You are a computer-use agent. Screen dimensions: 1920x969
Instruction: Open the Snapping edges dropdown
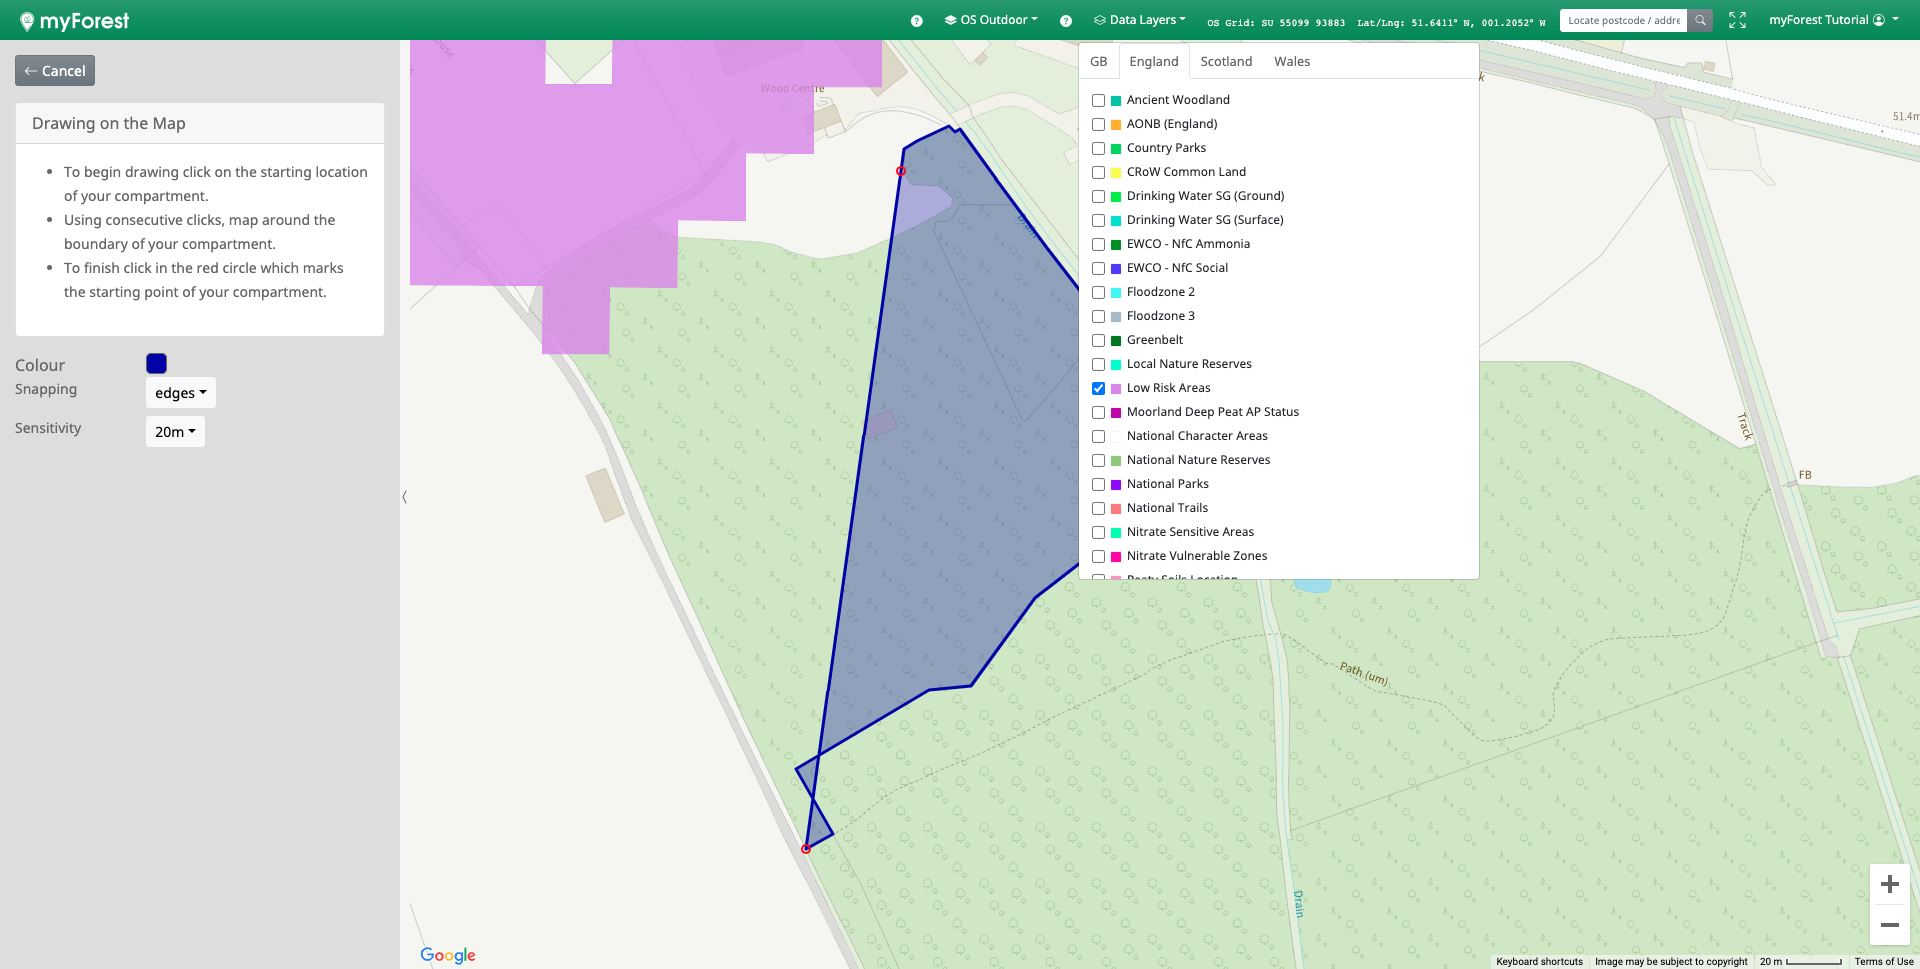[x=180, y=393]
